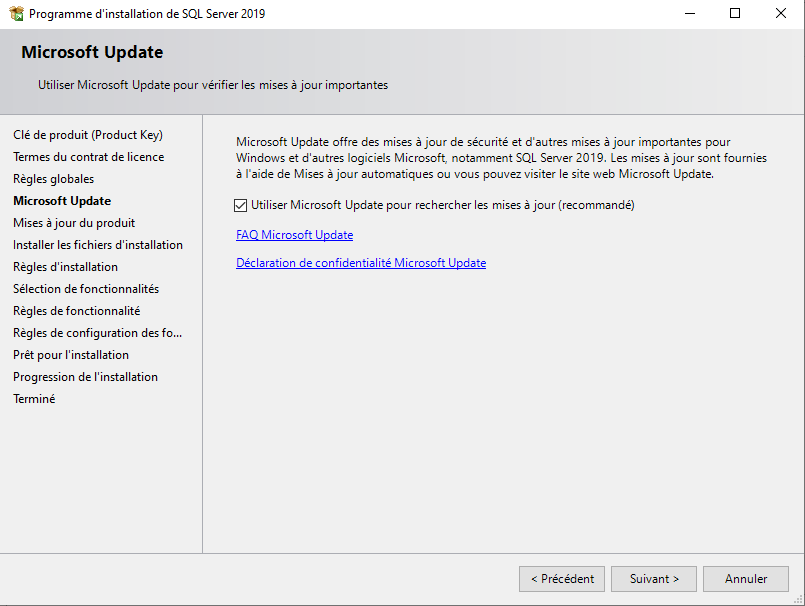Toggle the Utiliser Microsoft Update checkbox
Viewport: 805px width, 606px height.
(240, 205)
